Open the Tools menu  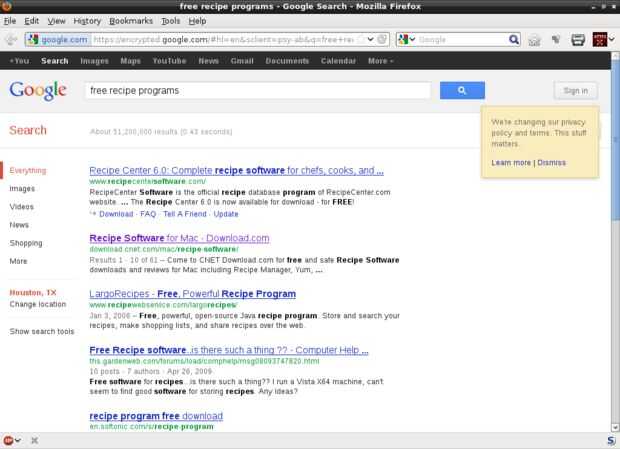click(170, 21)
